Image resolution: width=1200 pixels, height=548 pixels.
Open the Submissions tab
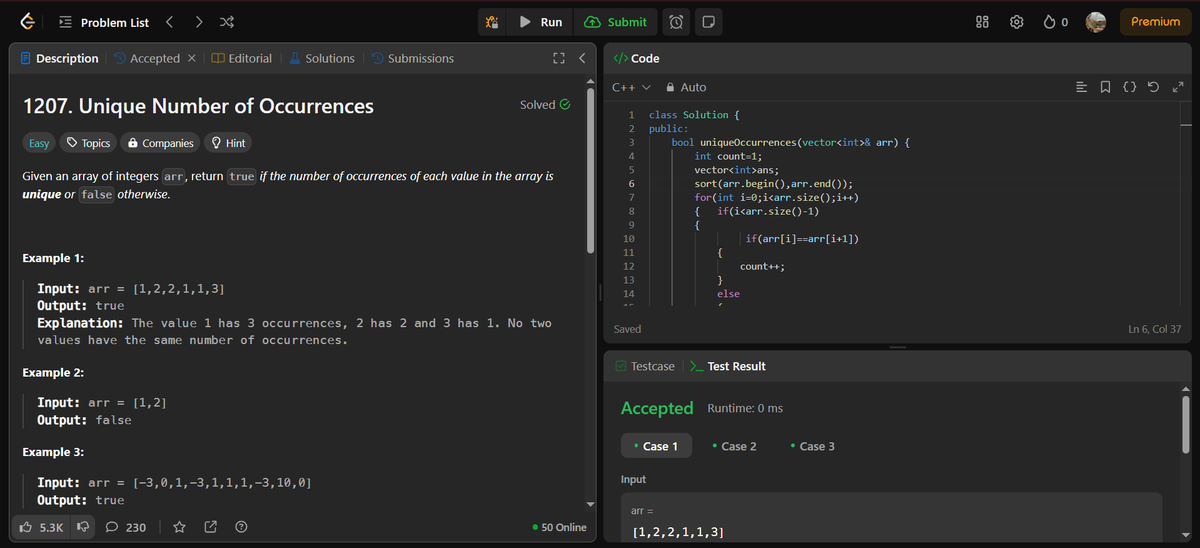[412, 59]
